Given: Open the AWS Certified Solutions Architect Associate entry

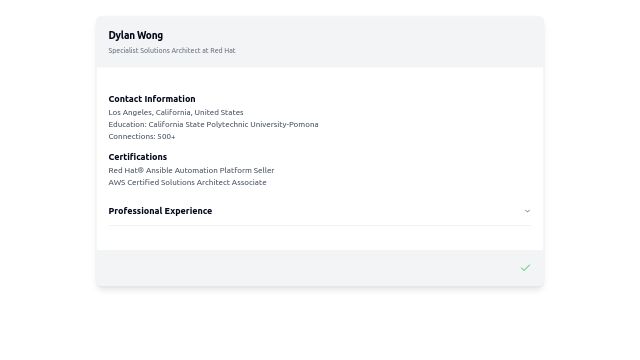Looking at the screenshot, I should click(x=187, y=182).
